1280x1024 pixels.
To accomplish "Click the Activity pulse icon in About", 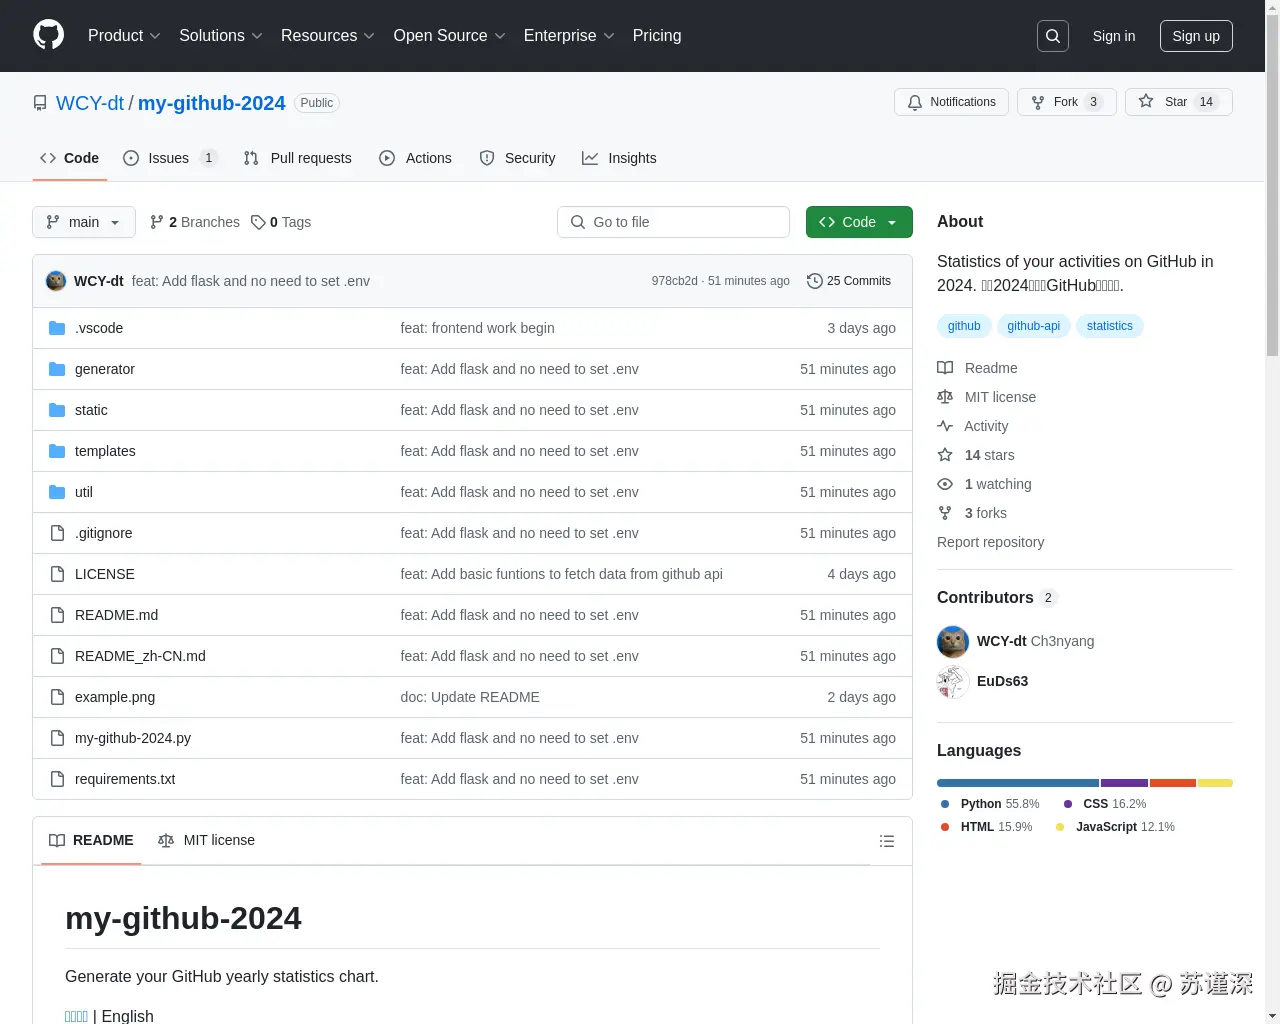I will [944, 426].
